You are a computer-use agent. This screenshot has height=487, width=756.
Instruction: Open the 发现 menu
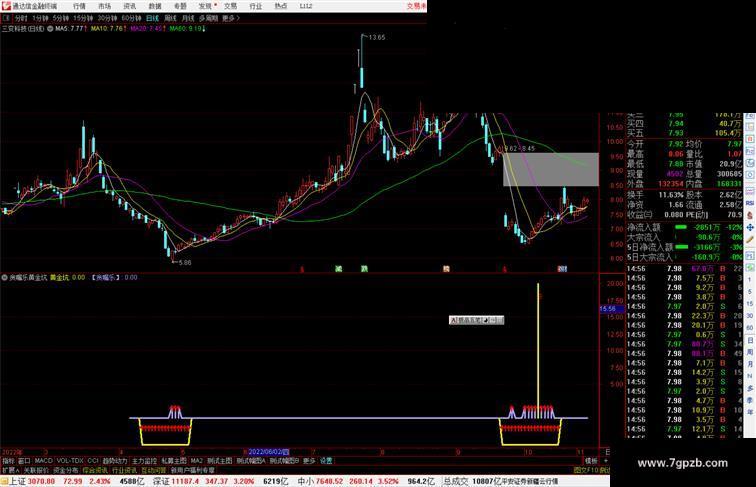205,6
